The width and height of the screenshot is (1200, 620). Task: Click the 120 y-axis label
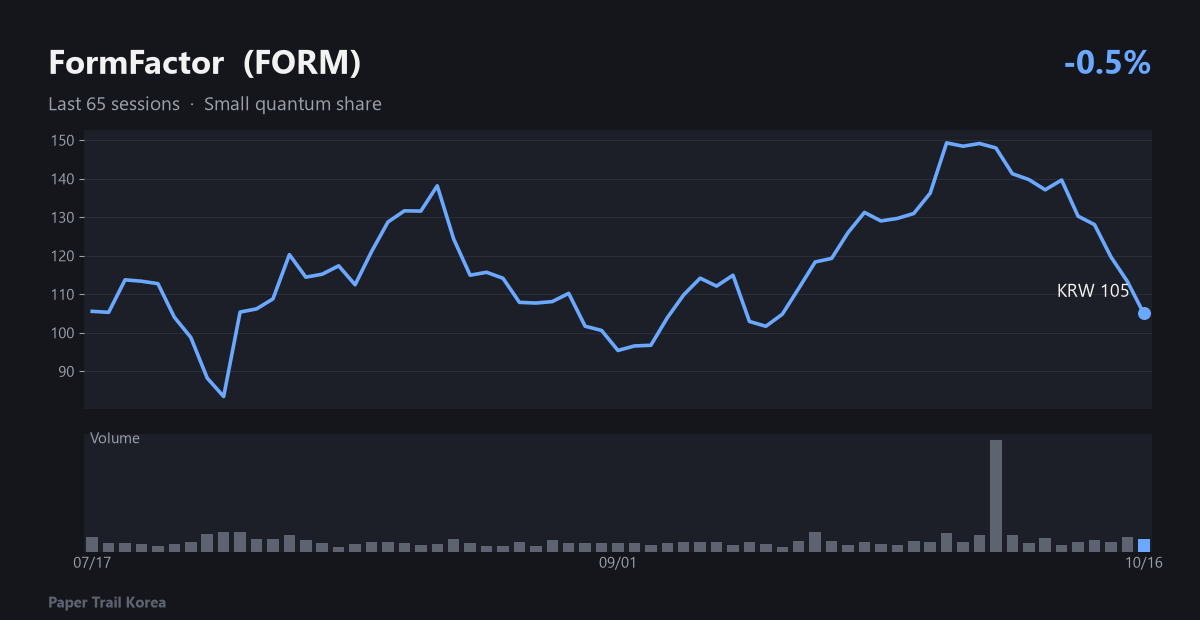click(63, 256)
